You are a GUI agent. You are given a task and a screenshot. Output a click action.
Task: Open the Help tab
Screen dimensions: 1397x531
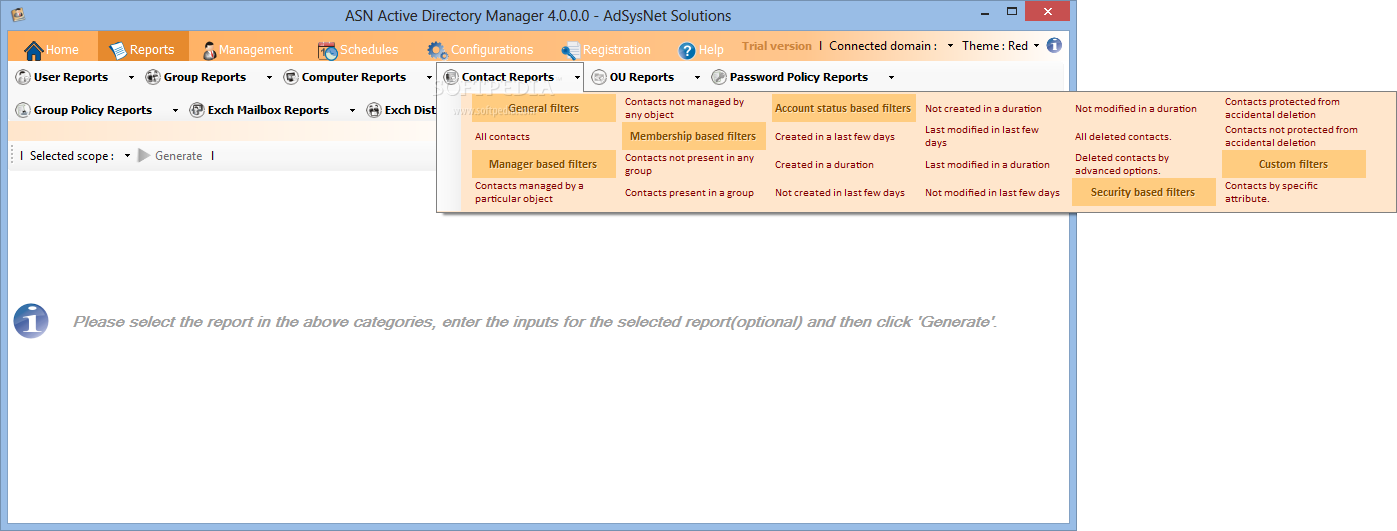coord(701,49)
